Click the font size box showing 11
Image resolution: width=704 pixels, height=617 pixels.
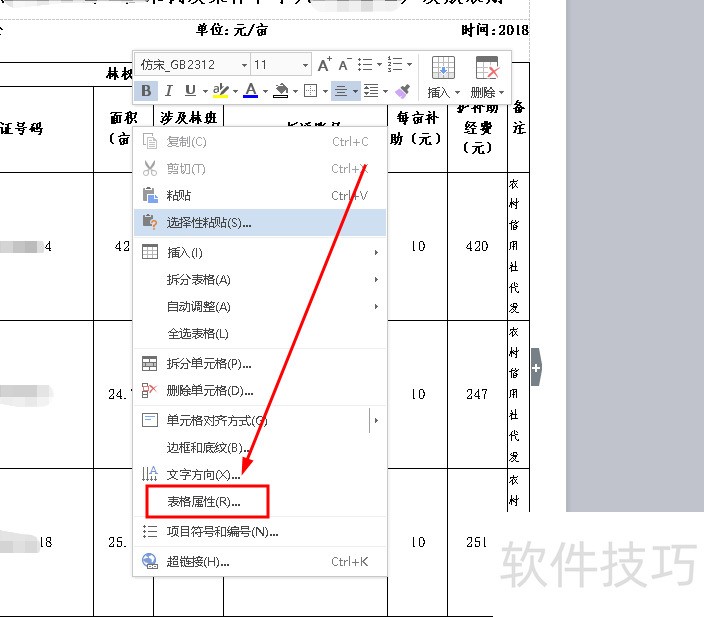pos(281,65)
